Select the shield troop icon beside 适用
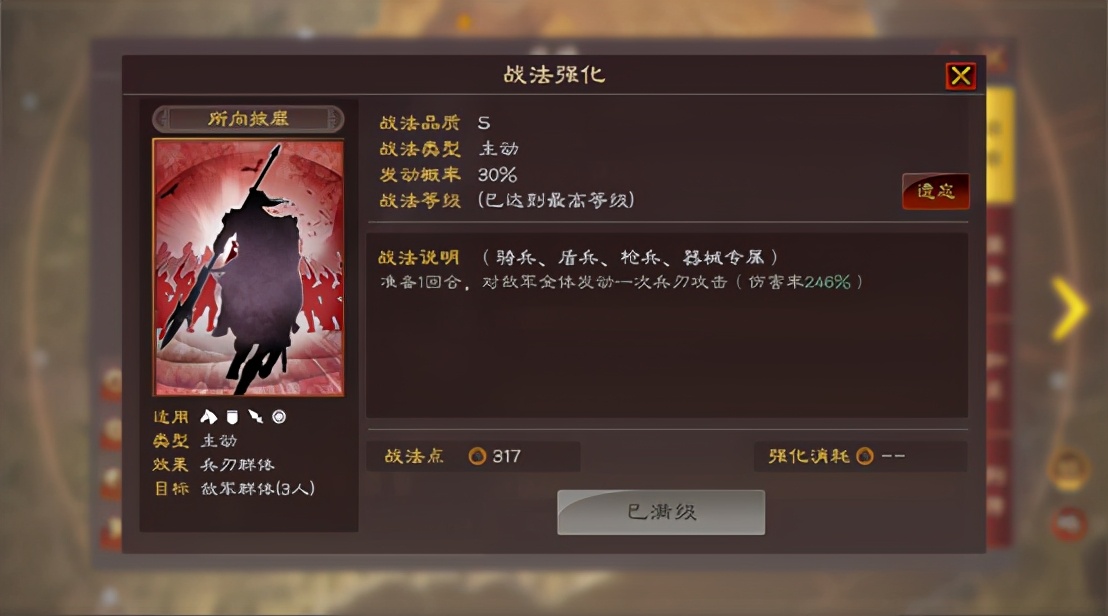The image size is (1108, 616). (x=232, y=417)
